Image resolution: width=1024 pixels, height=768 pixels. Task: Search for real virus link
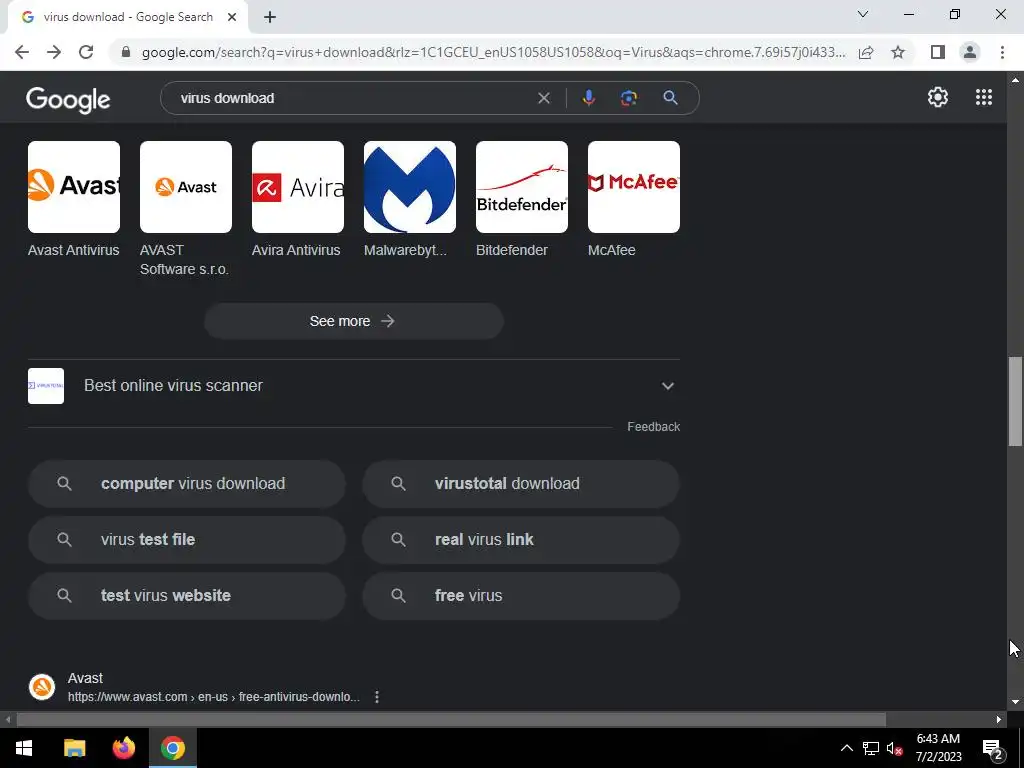pyautogui.click(x=520, y=540)
